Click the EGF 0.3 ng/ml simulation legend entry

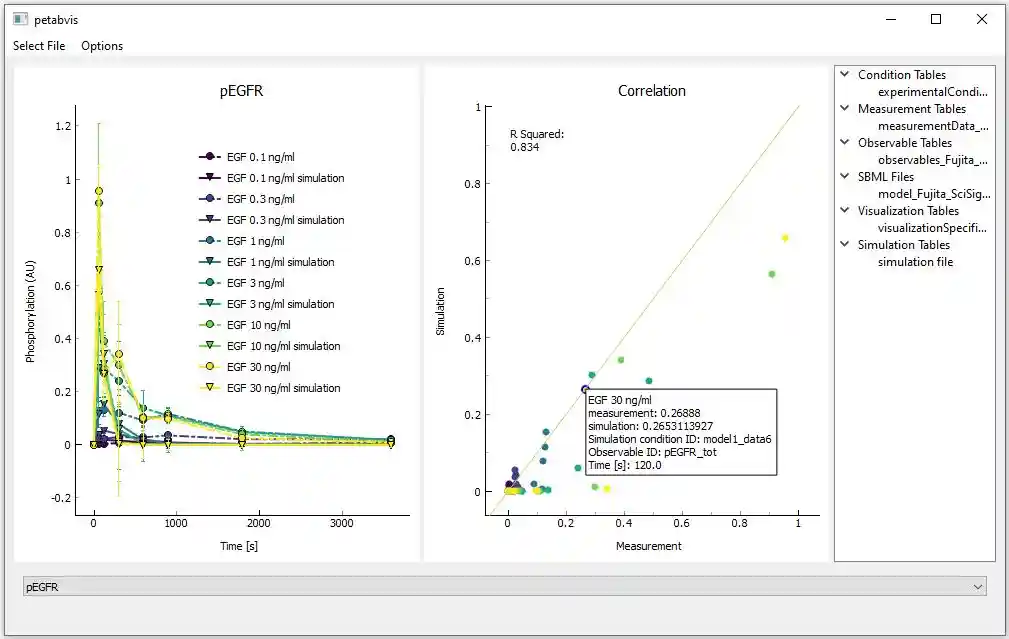click(272, 220)
